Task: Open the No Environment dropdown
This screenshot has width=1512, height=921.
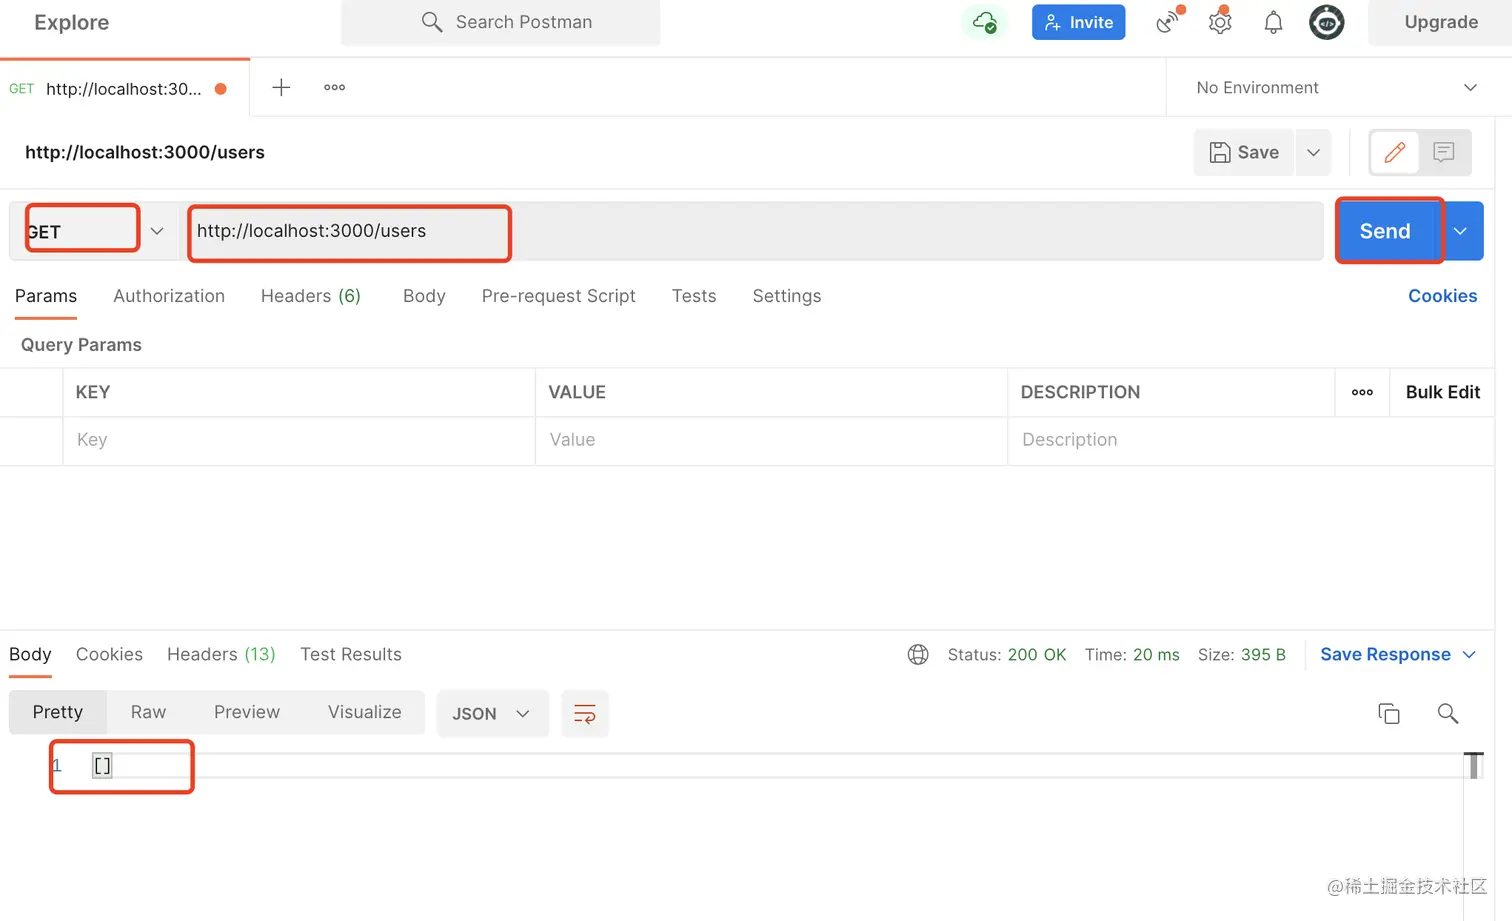Action: (1337, 88)
